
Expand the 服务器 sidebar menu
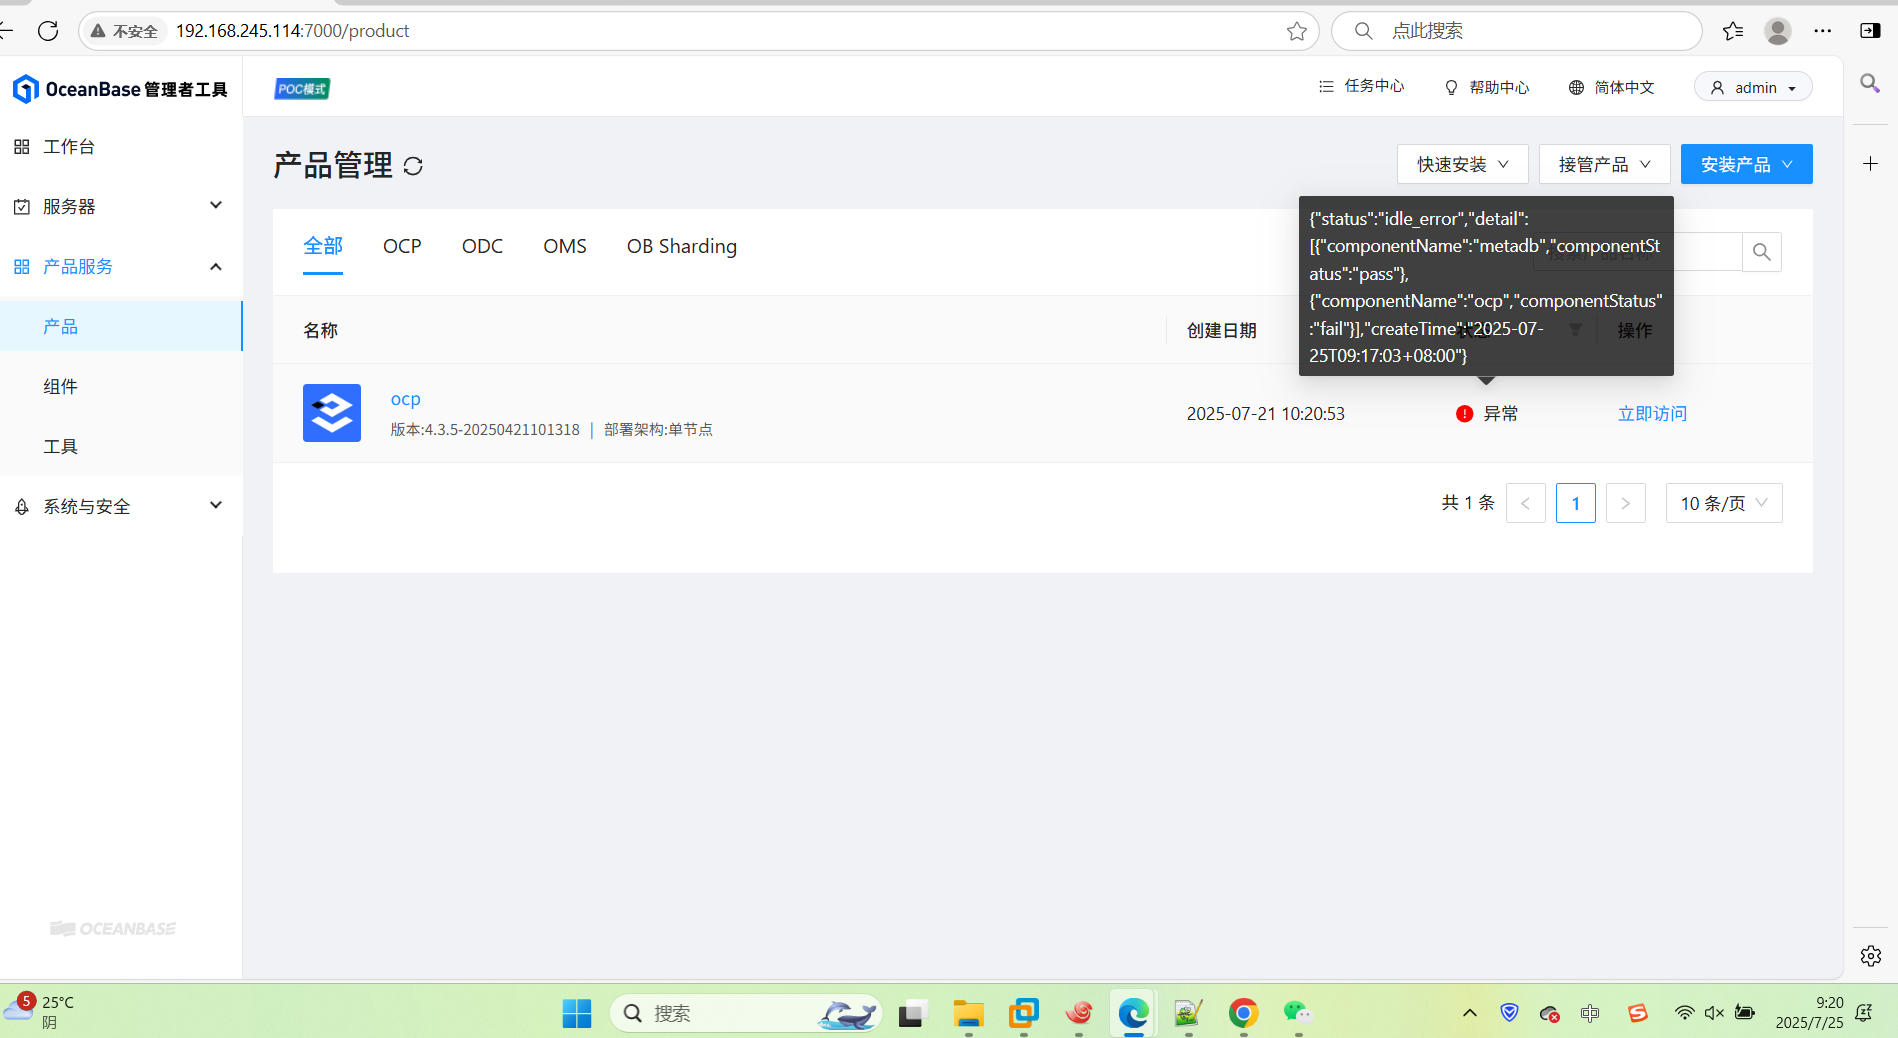[x=121, y=206]
